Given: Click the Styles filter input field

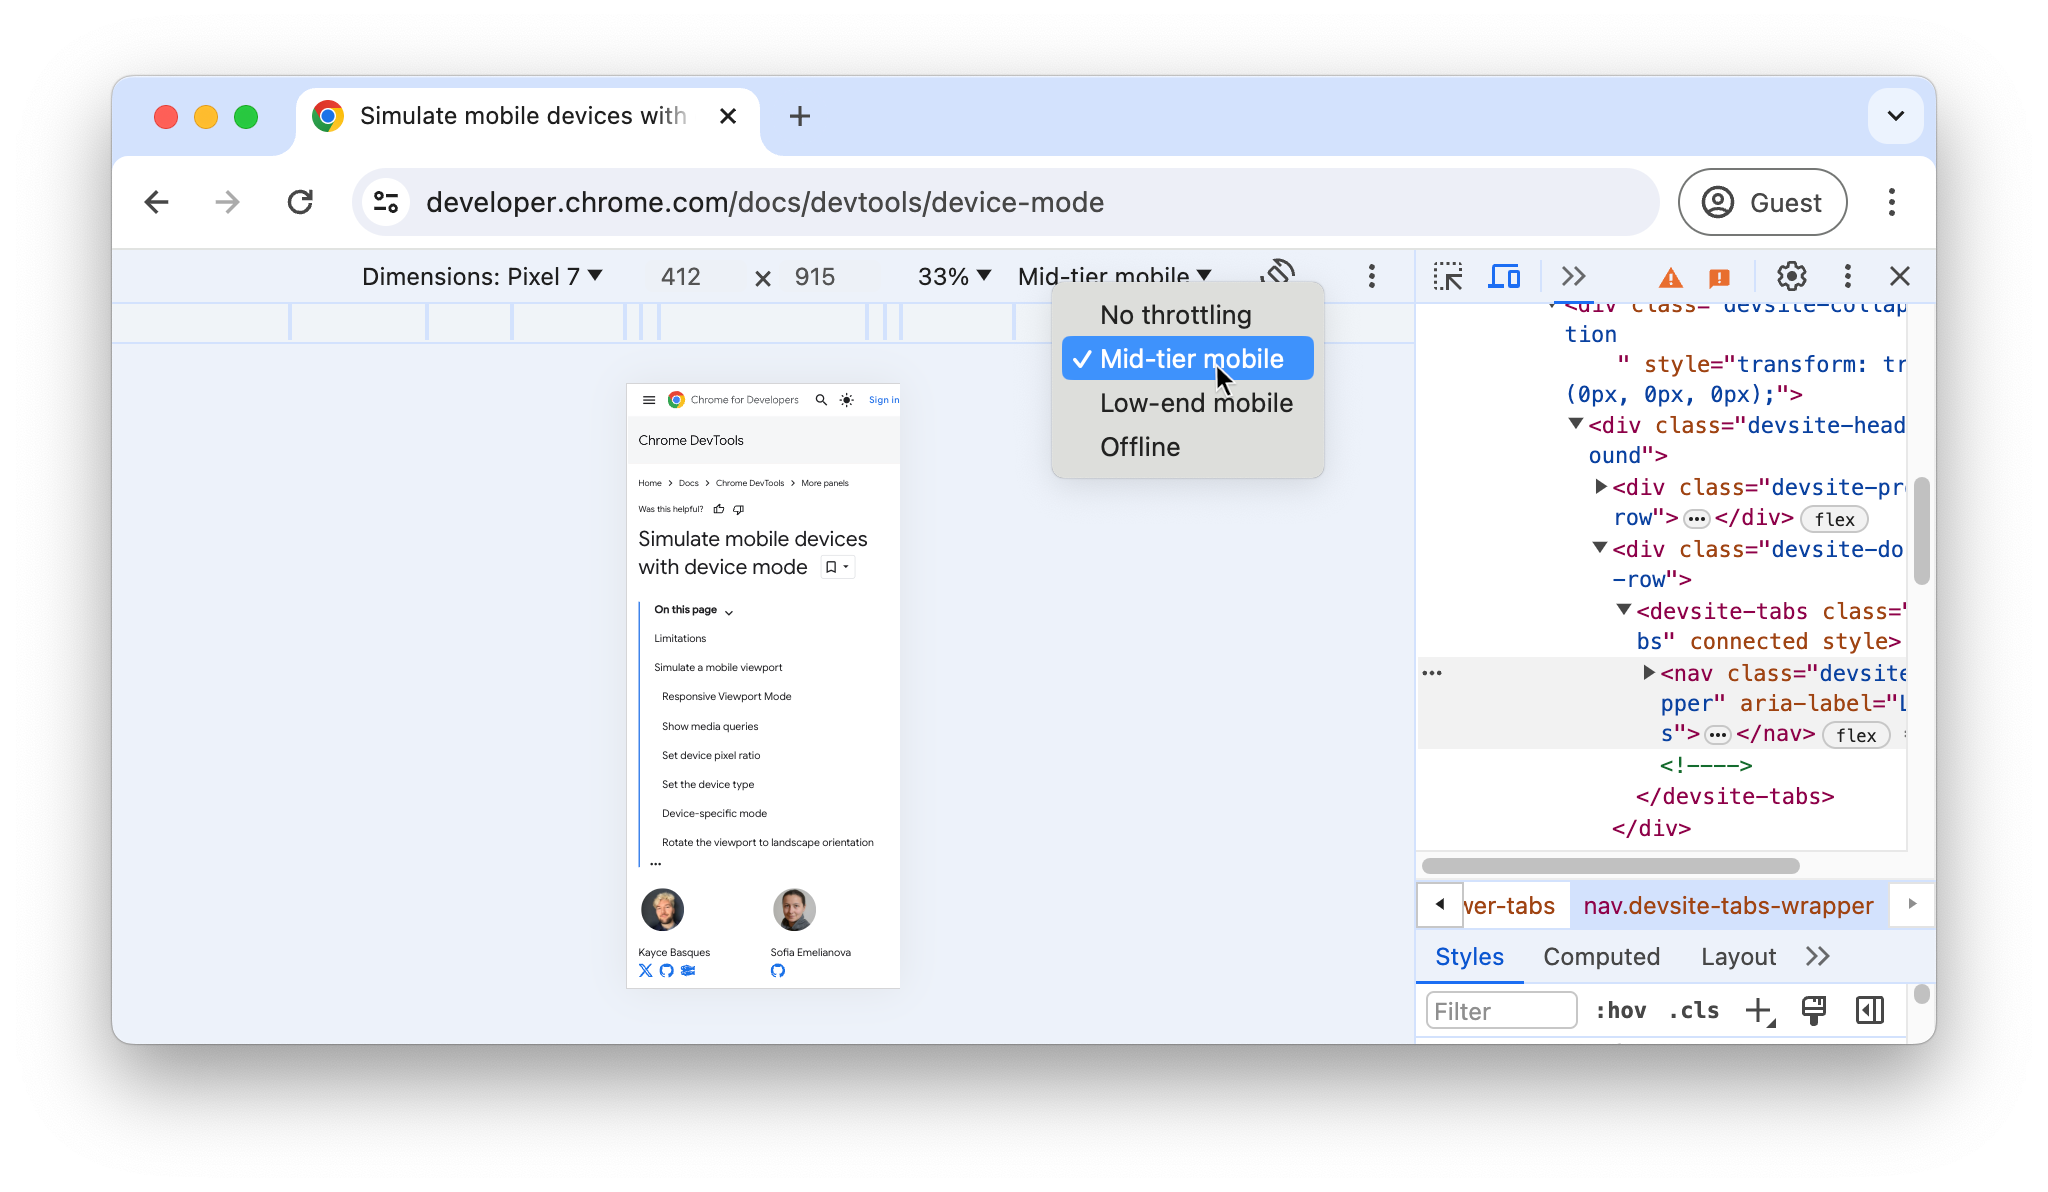Looking at the screenshot, I should (x=1499, y=1009).
